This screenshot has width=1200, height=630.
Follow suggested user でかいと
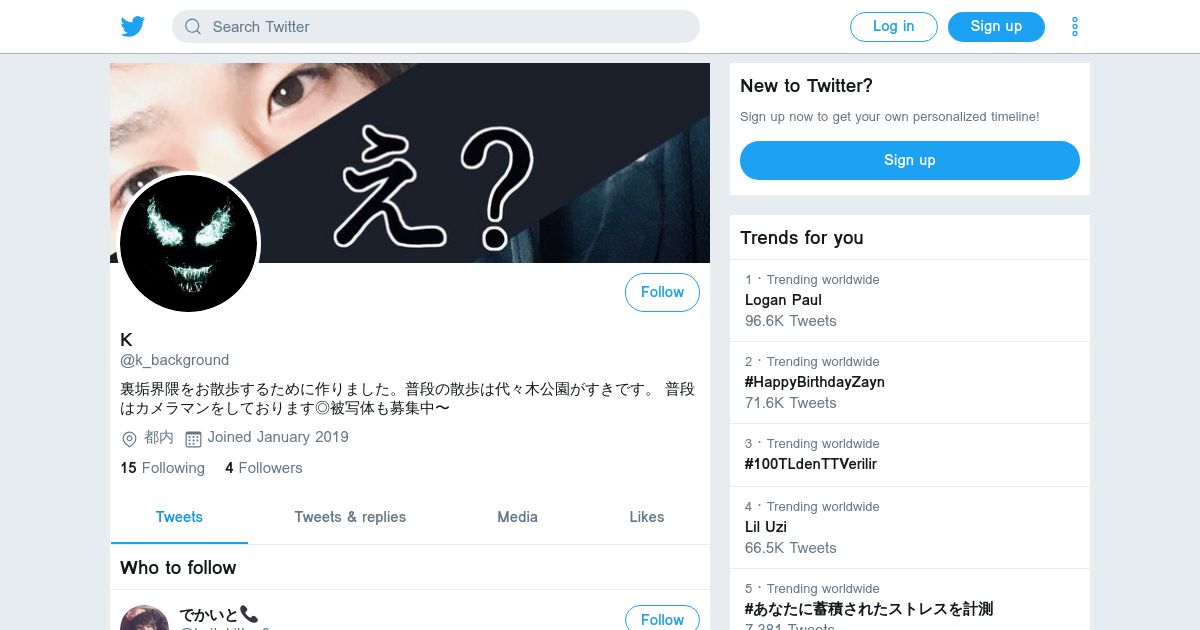click(662, 618)
